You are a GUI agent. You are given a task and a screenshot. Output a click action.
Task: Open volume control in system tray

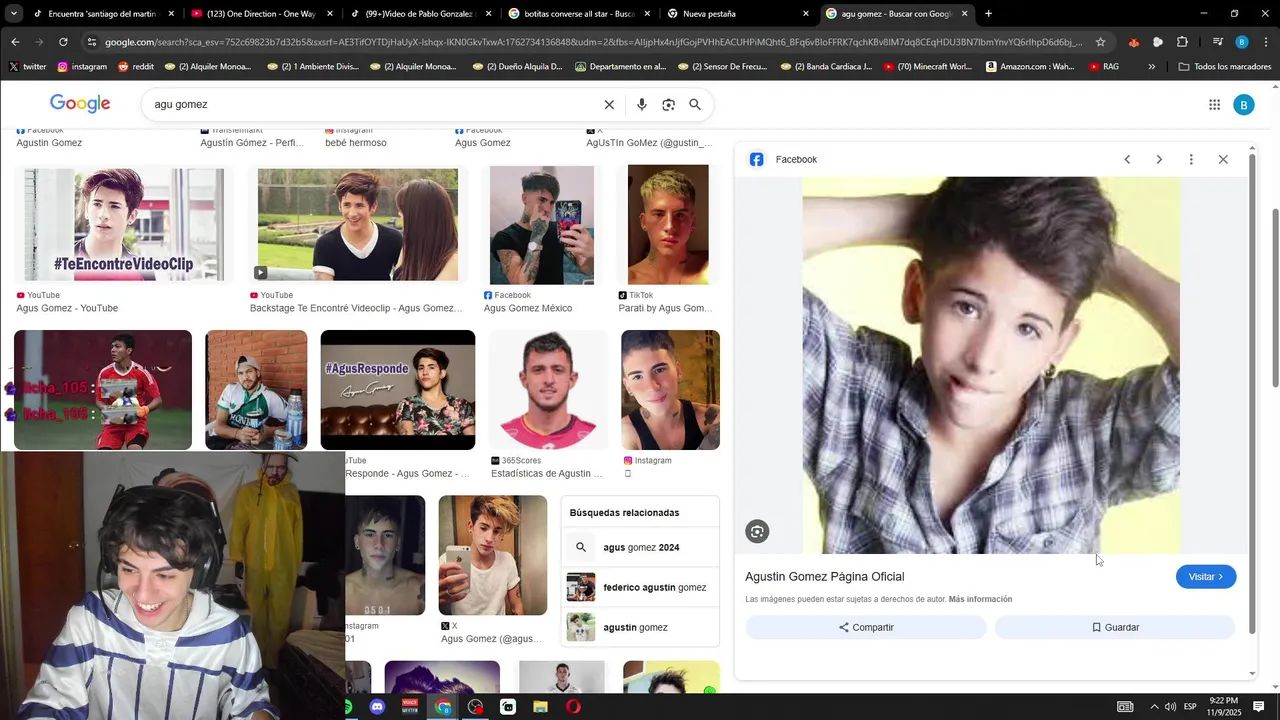point(1170,707)
